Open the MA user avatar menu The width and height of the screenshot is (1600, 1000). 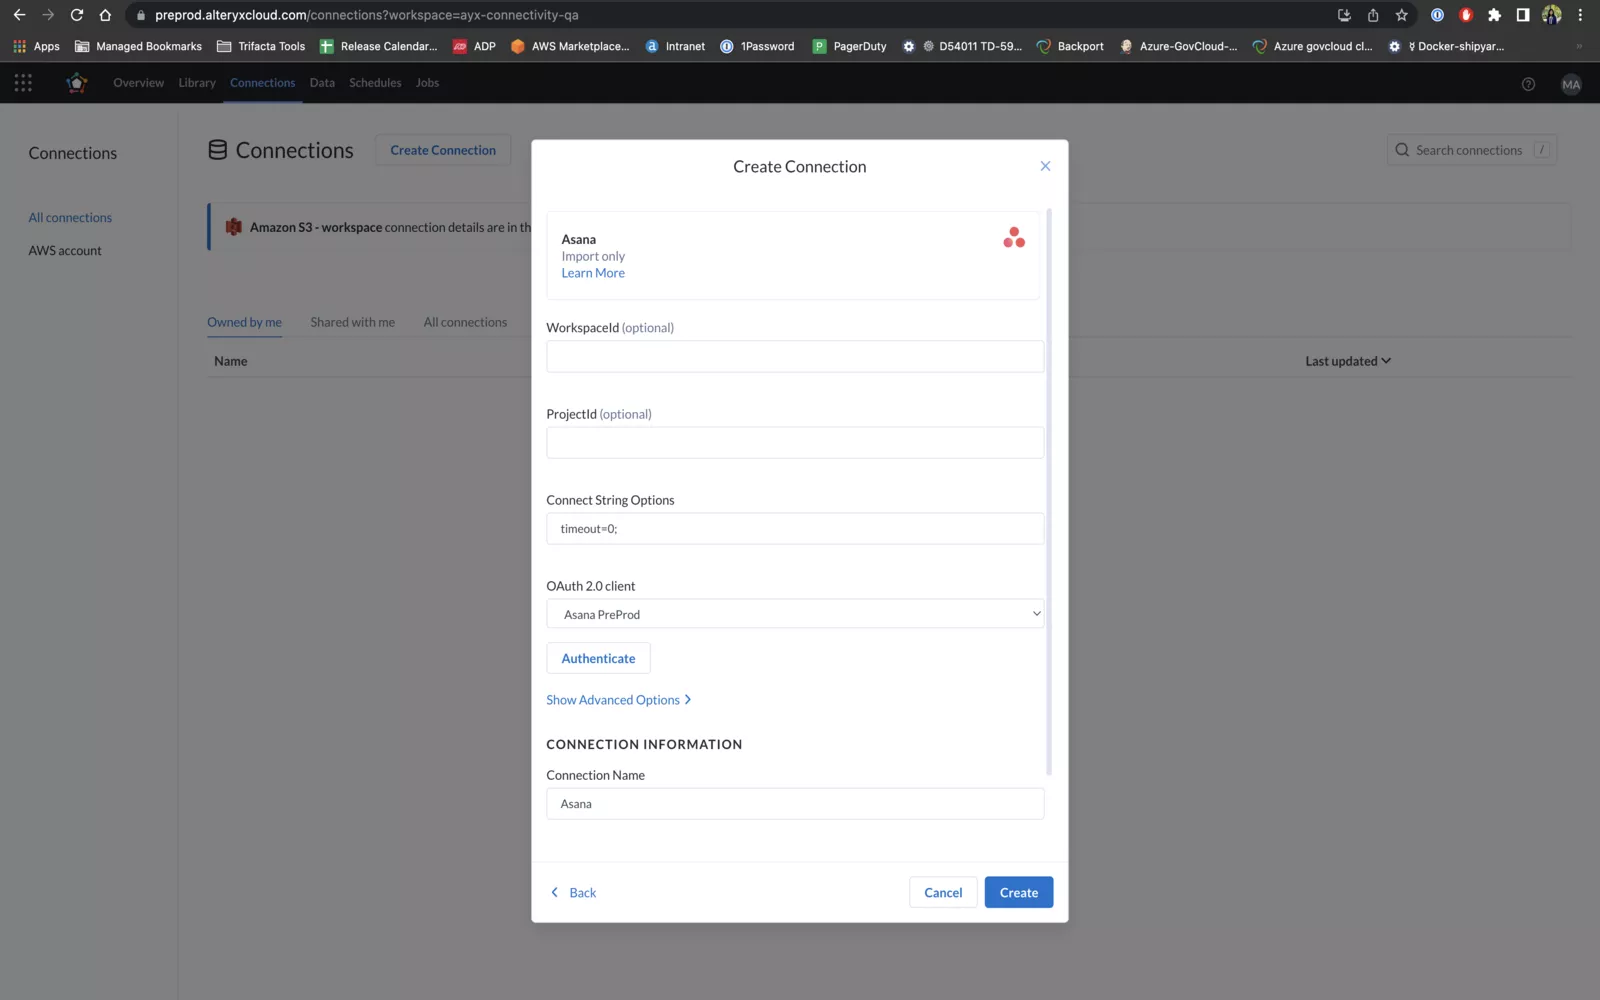click(1571, 84)
